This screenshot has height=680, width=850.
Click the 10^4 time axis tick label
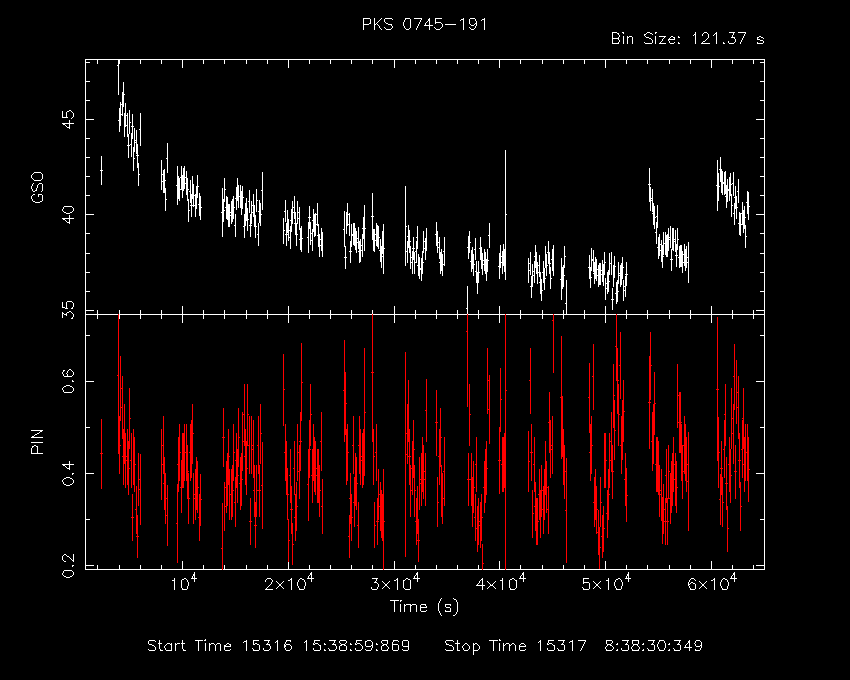click(184, 583)
